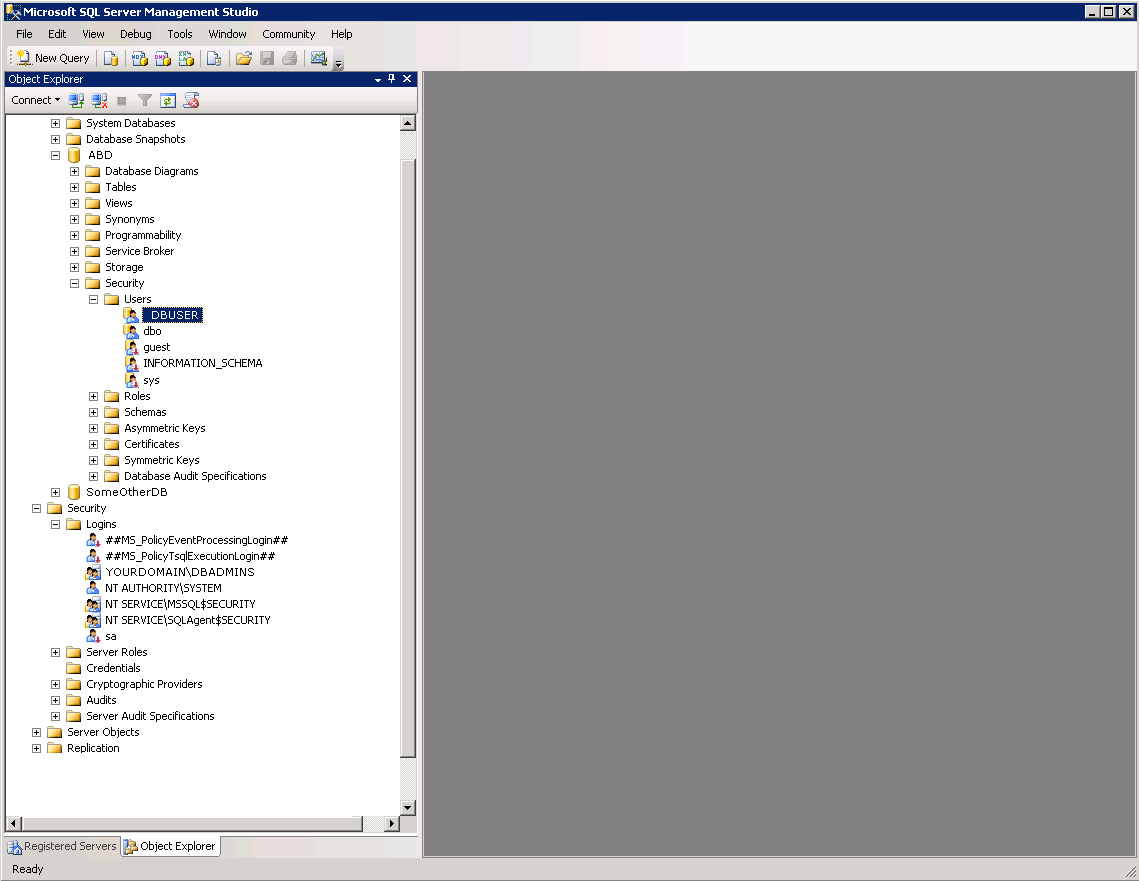Open the Tools menu
The width and height of the screenshot is (1139, 881).
pyautogui.click(x=179, y=34)
